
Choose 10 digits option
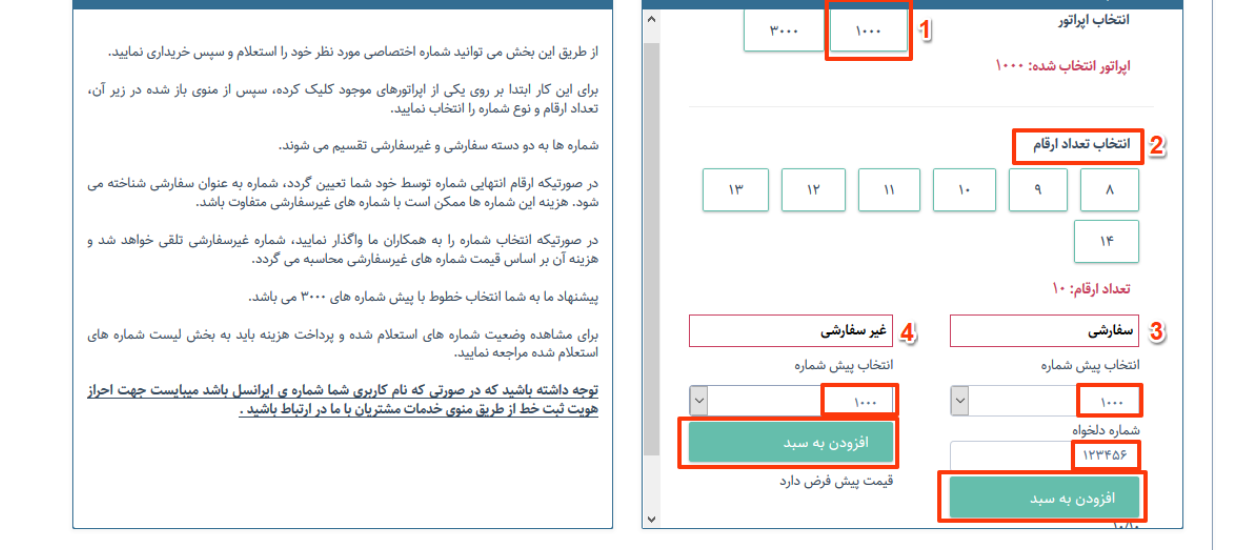(x=964, y=190)
